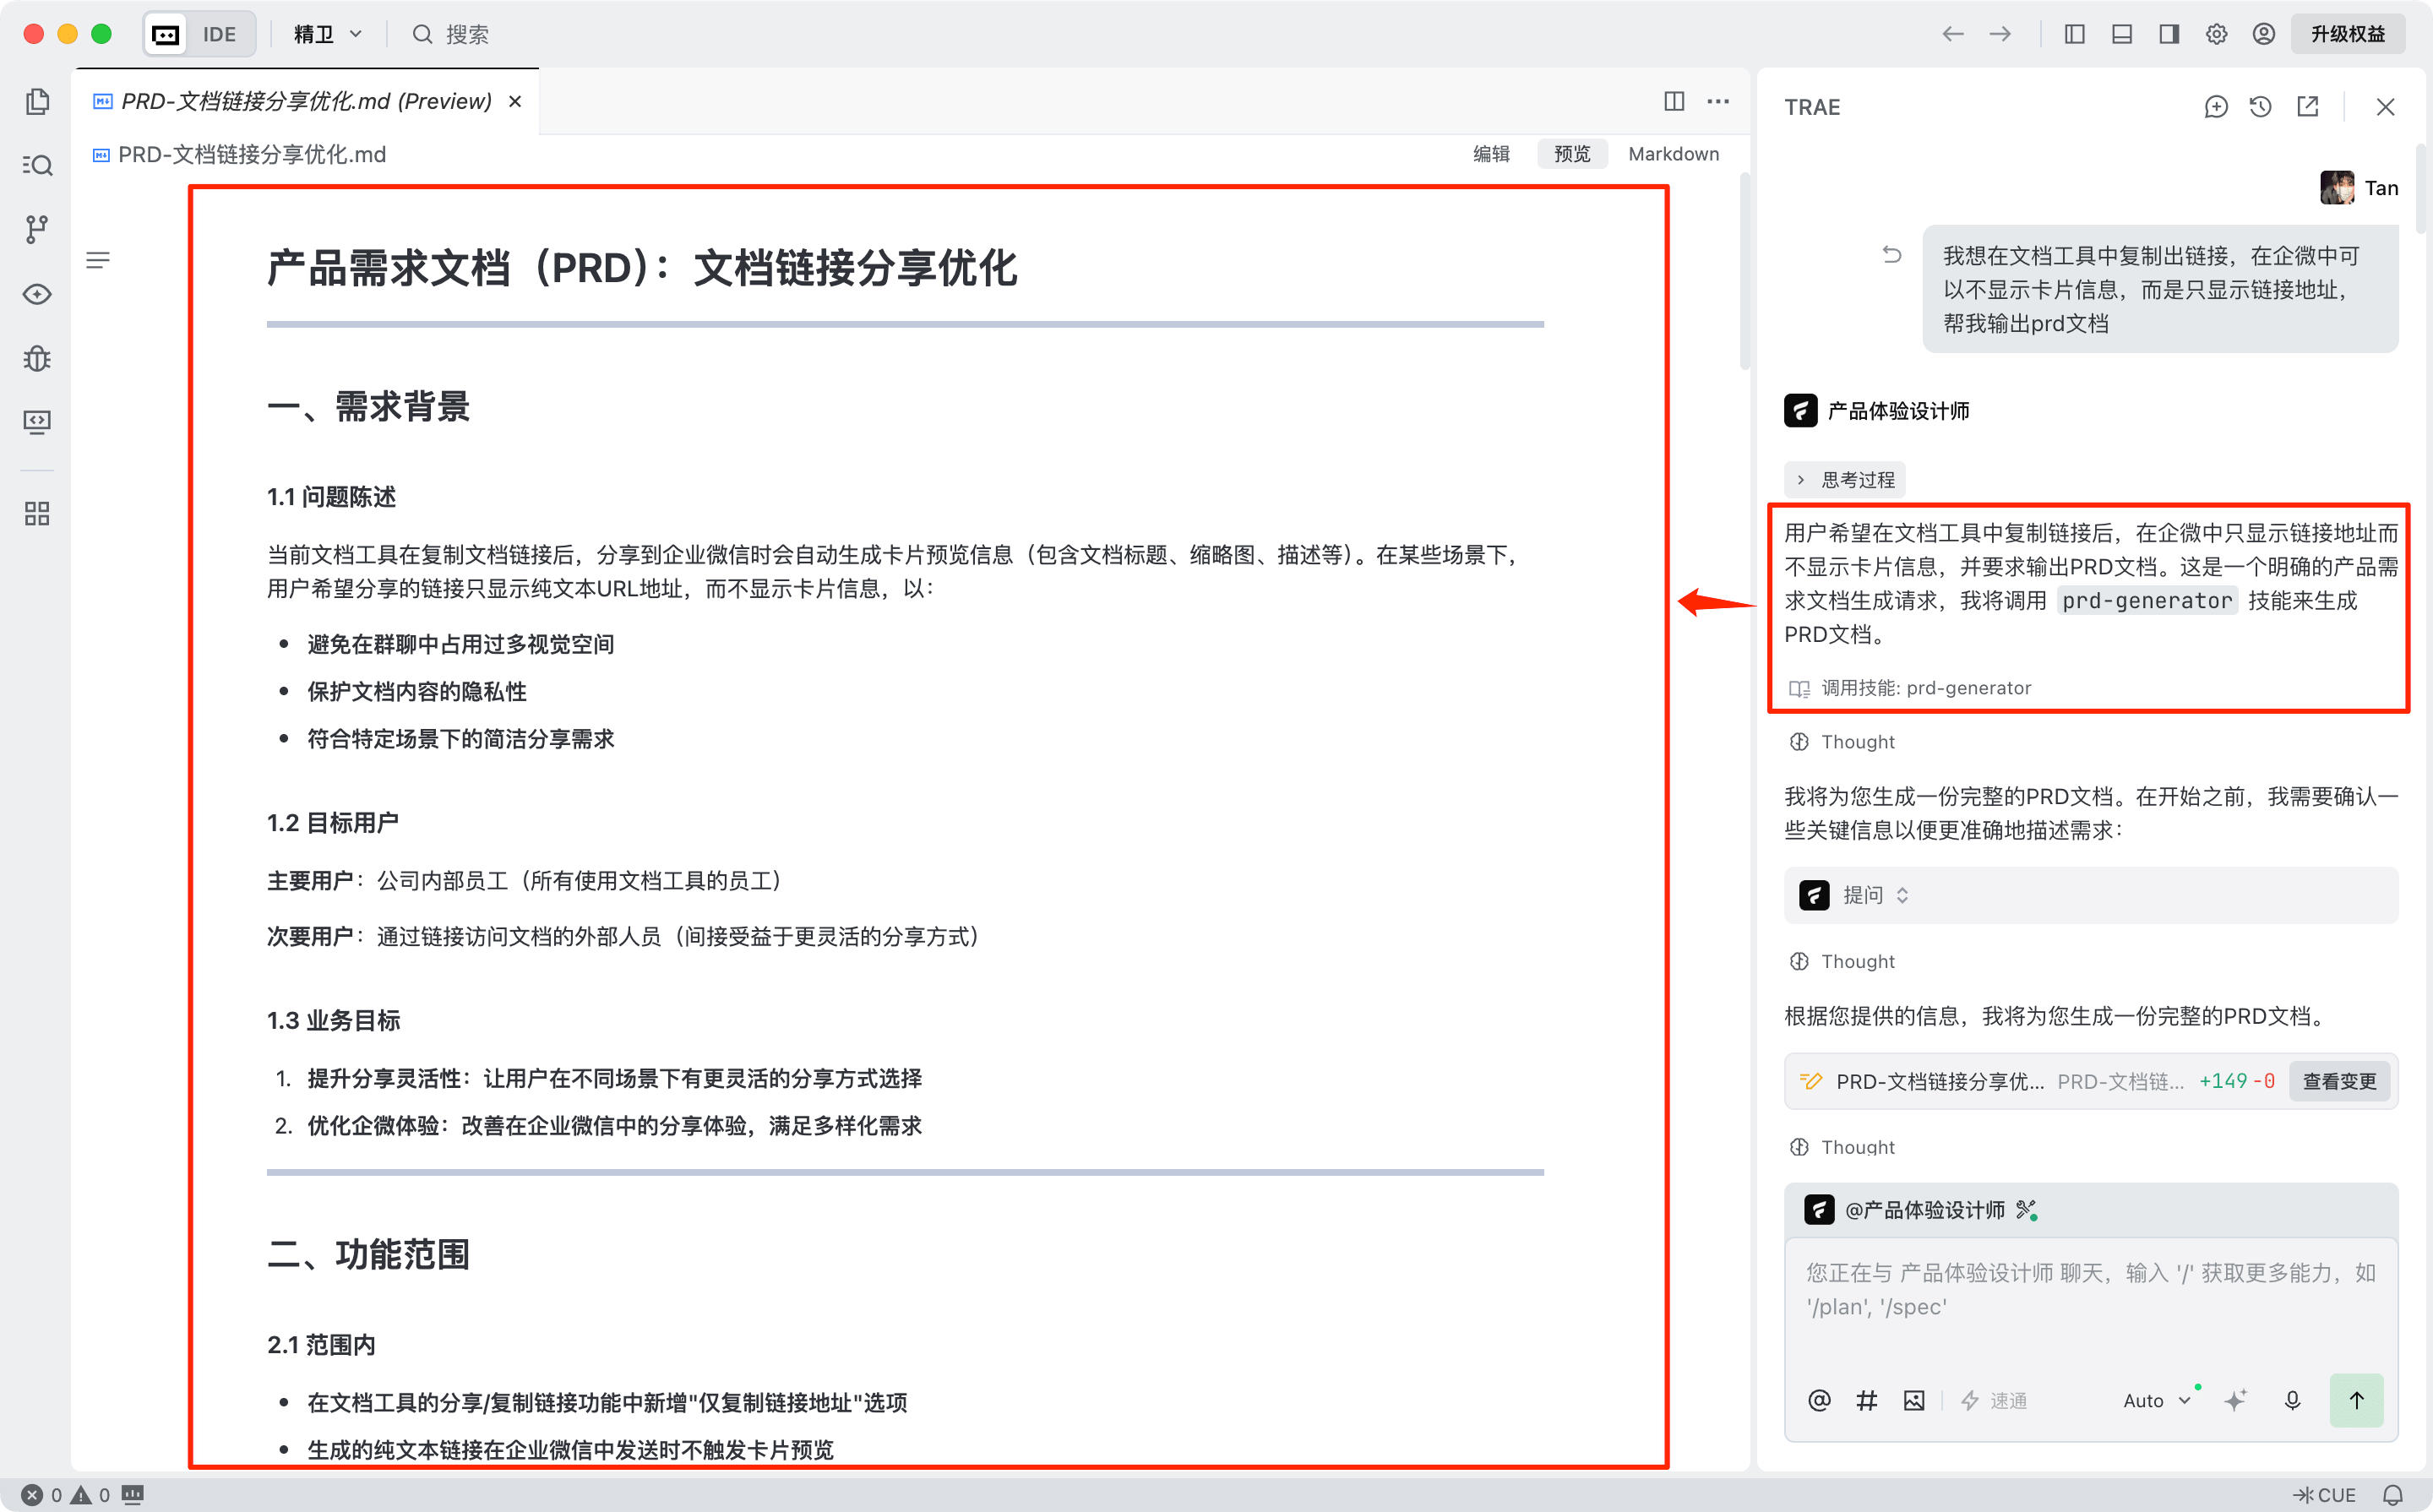Open notifications bell in status bar

[x=2392, y=1495]
